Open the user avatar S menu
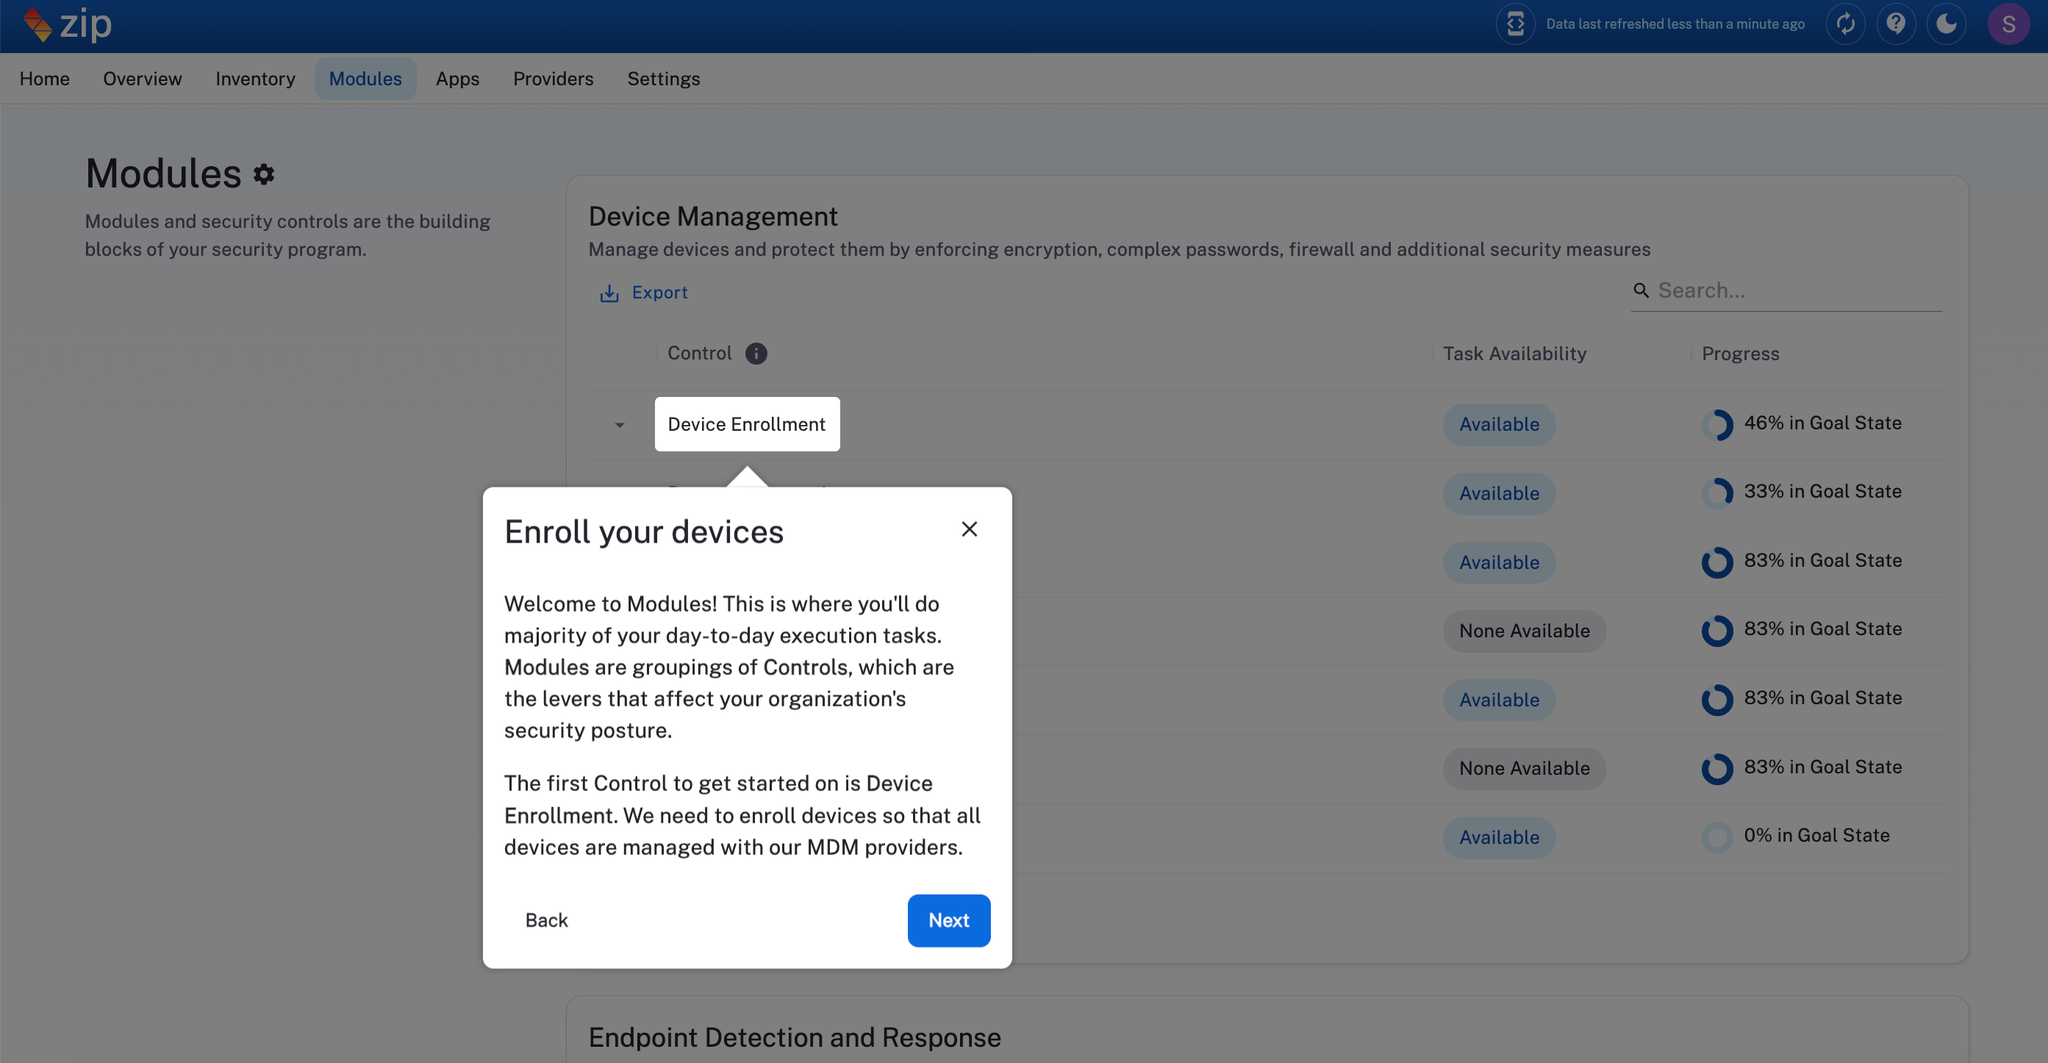This screenshot has height=1063, width=2048. (2007, 24)
